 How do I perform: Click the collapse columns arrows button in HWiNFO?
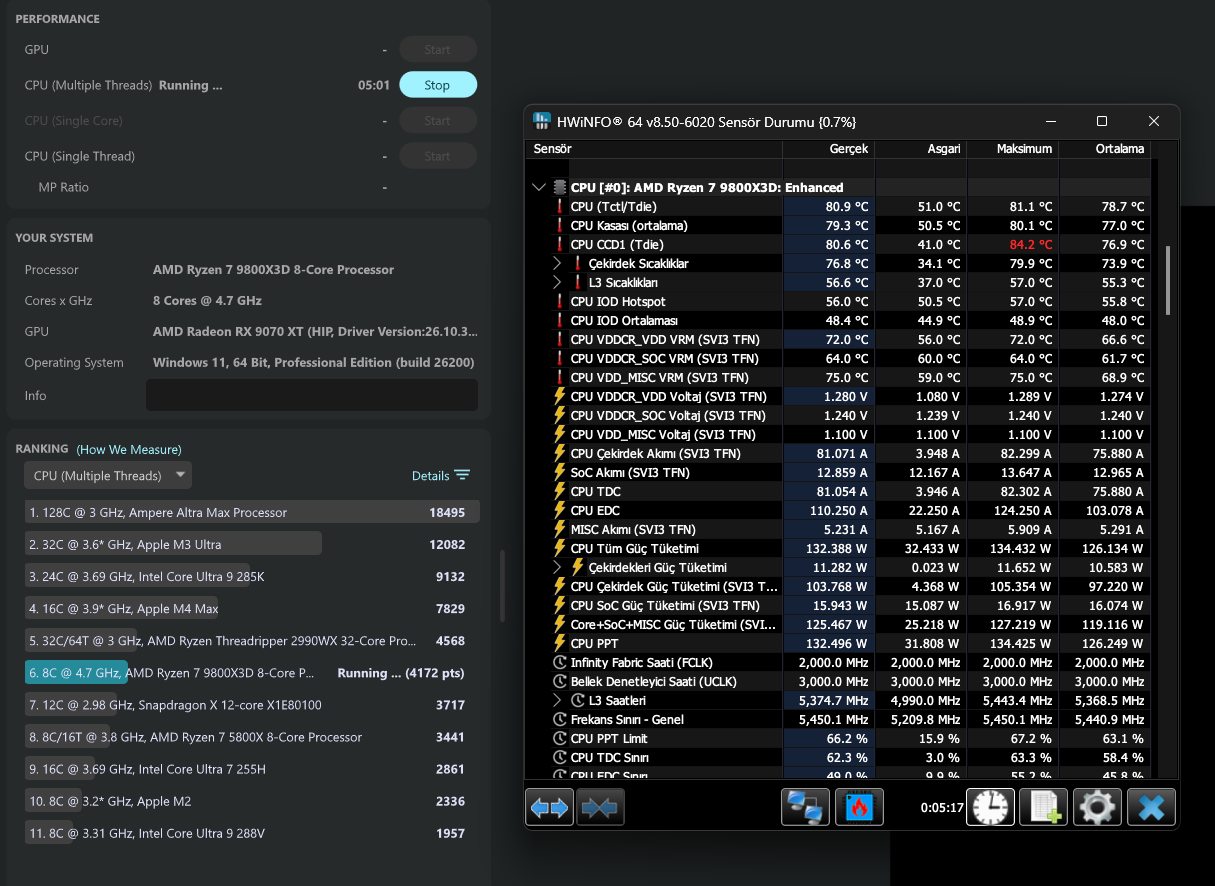pos(600,807)
